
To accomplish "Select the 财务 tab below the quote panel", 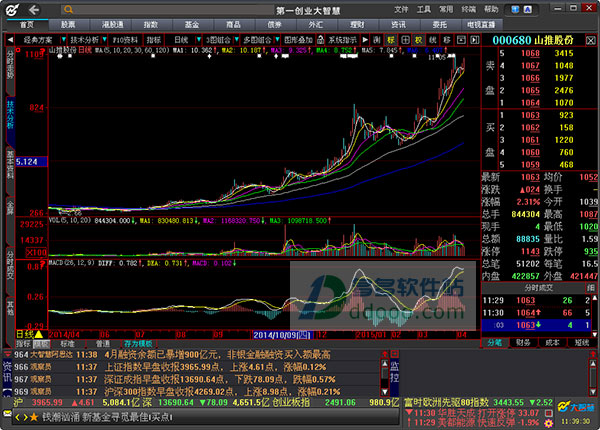I will click(523, 343).
